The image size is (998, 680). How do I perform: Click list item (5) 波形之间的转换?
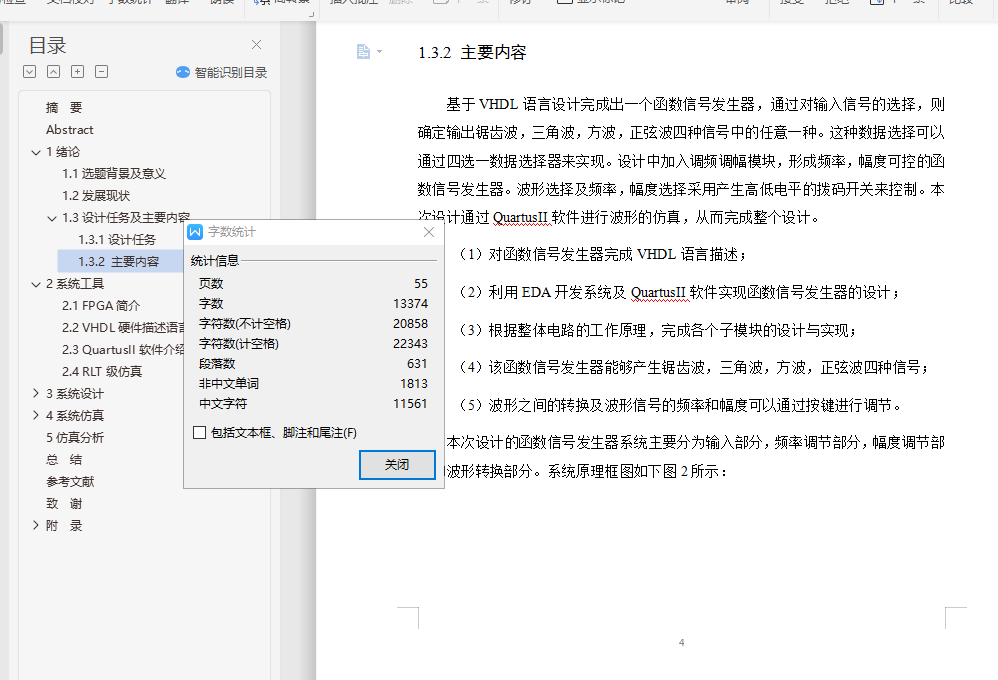click(x=678, y=406)
